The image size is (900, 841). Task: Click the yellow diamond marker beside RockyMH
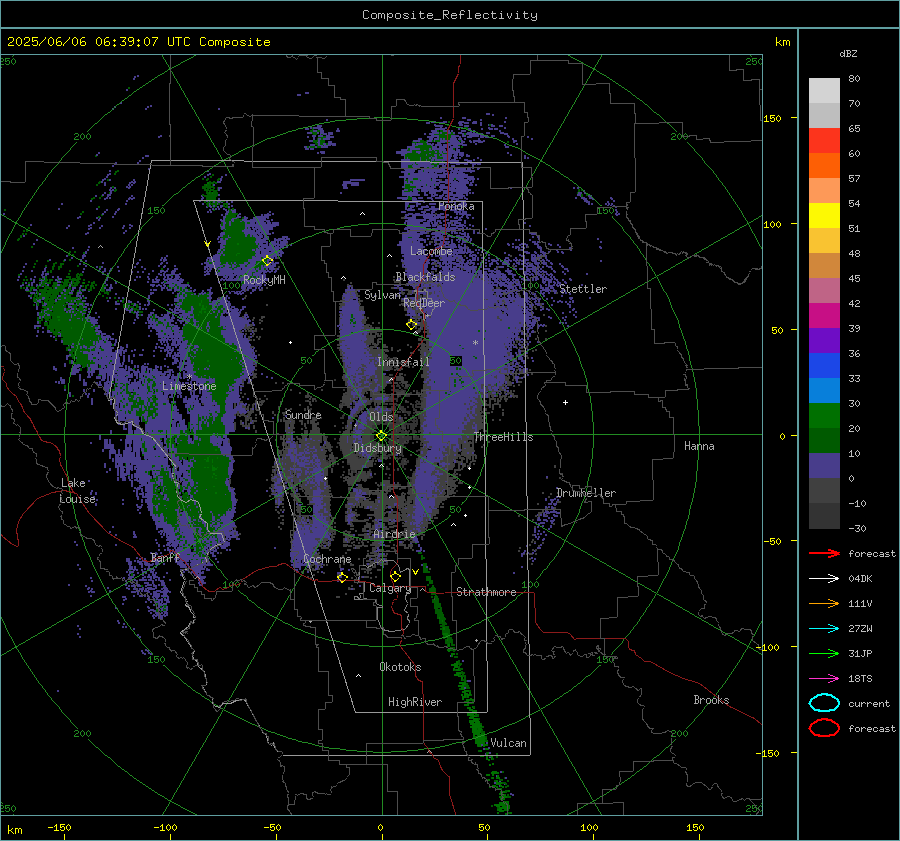tap(267, 261)
